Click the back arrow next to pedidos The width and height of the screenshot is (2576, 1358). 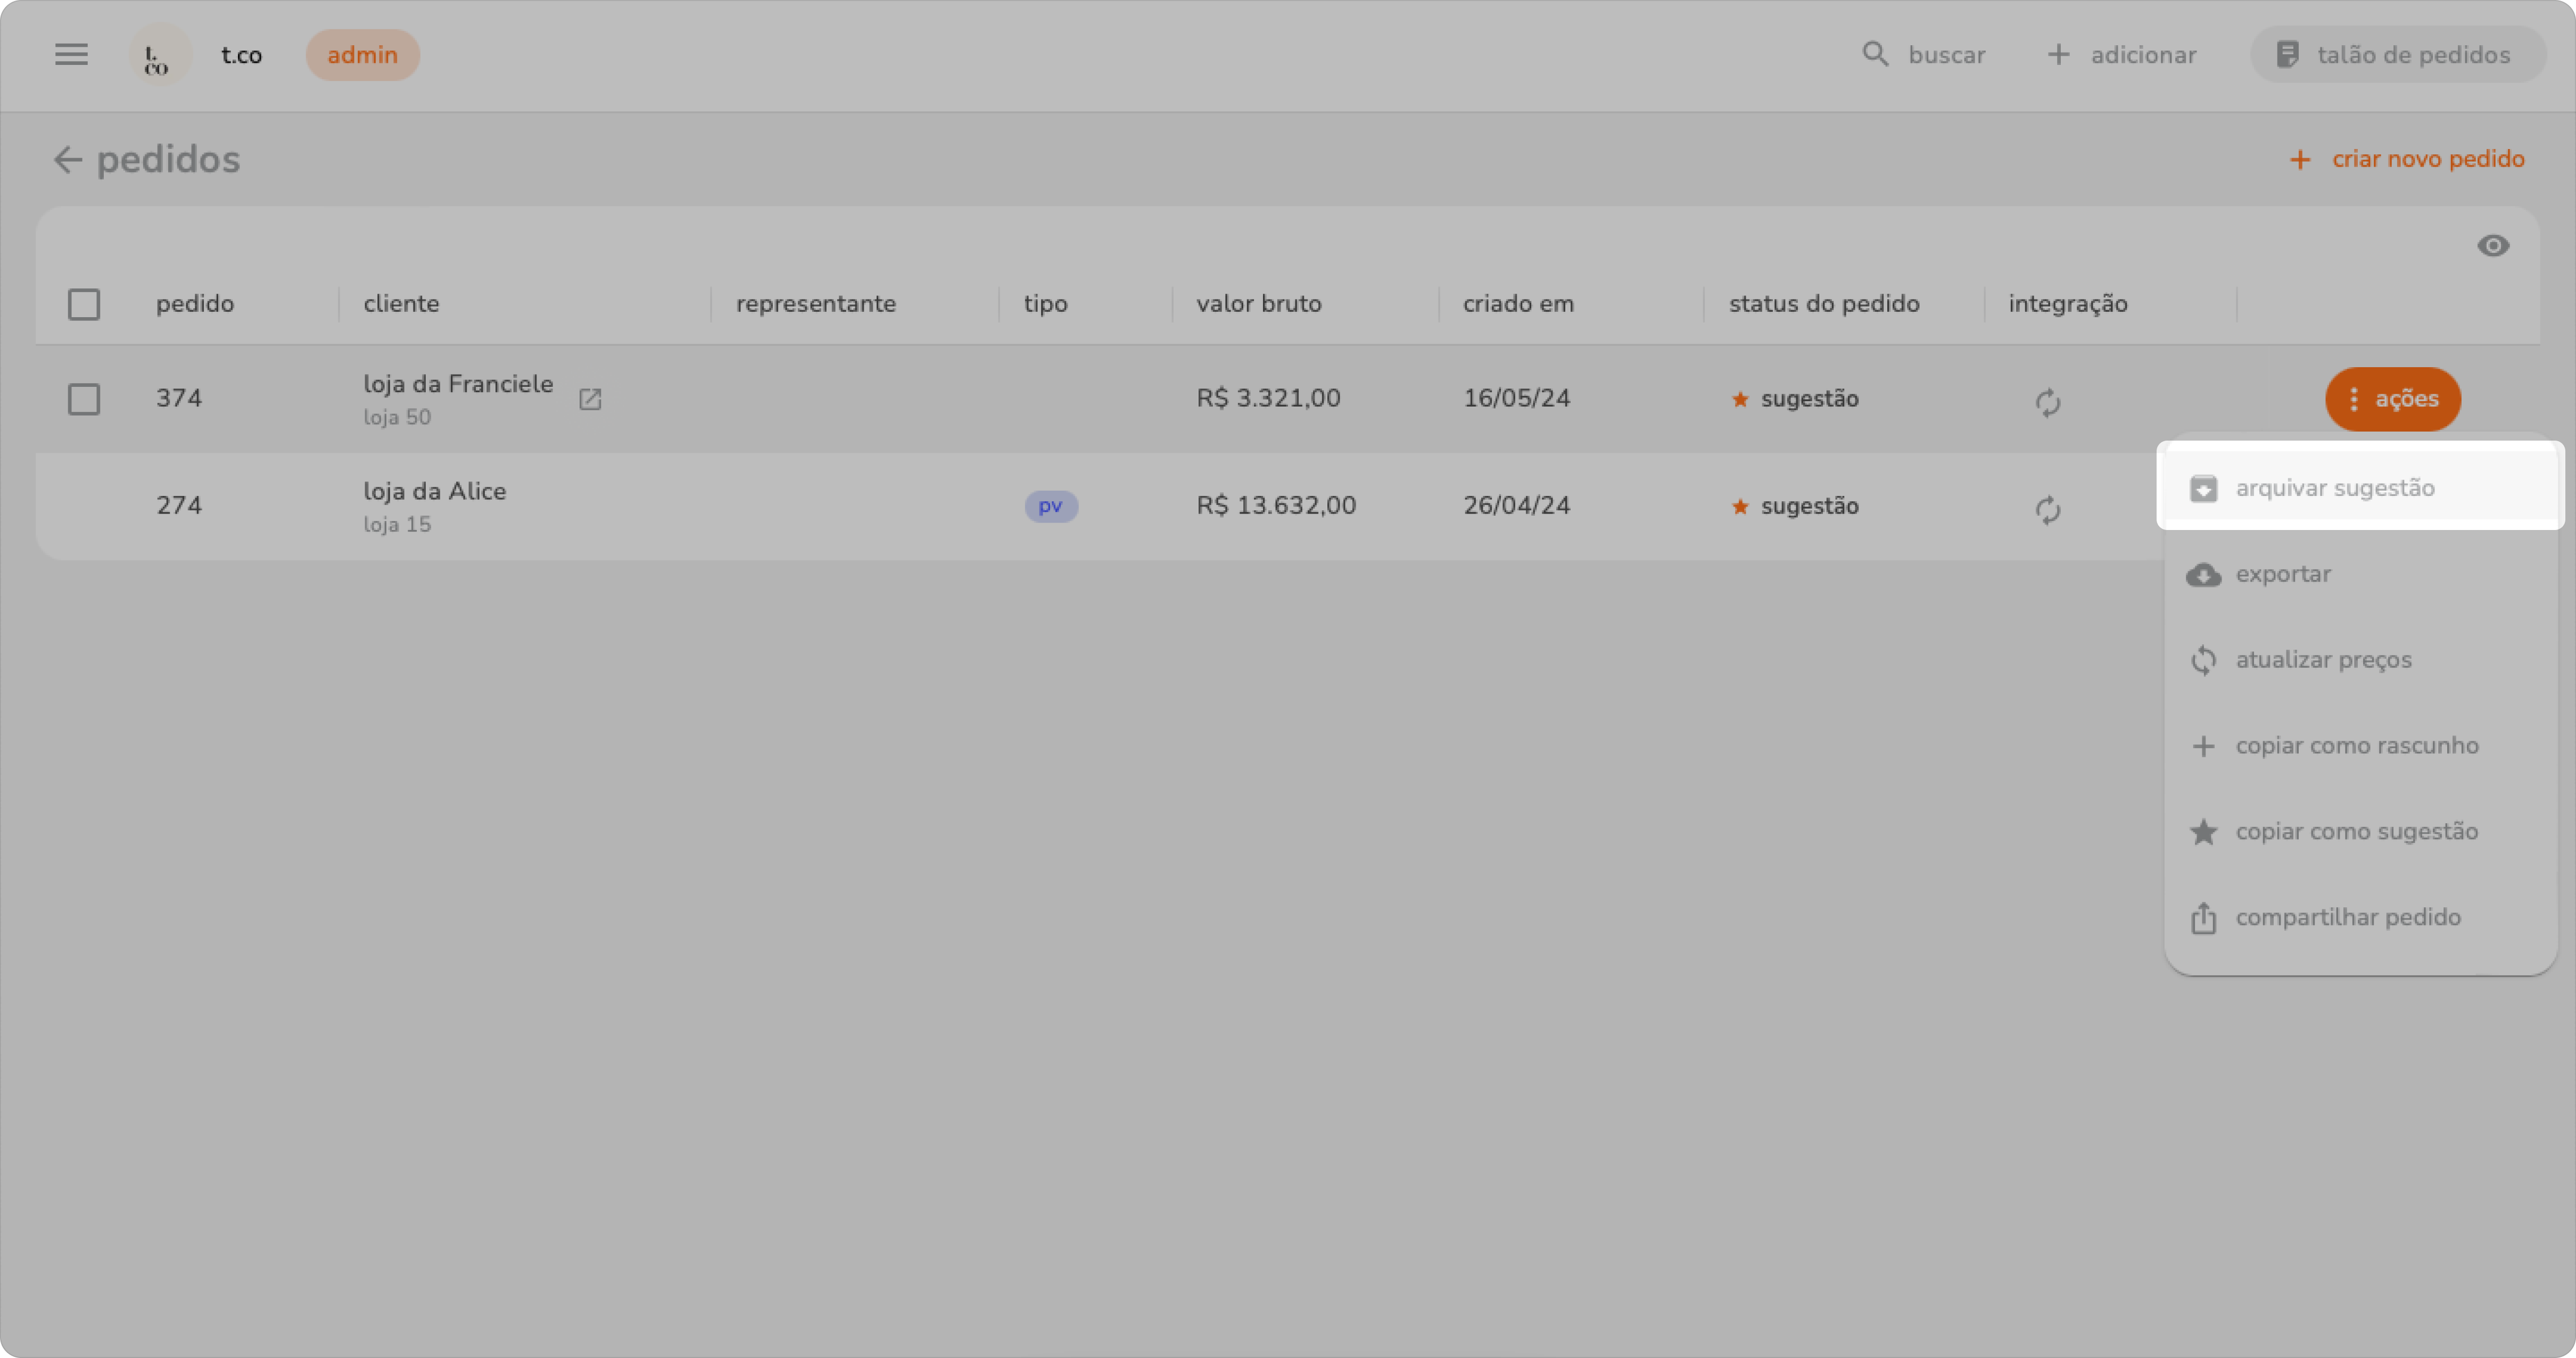point(67,160)
